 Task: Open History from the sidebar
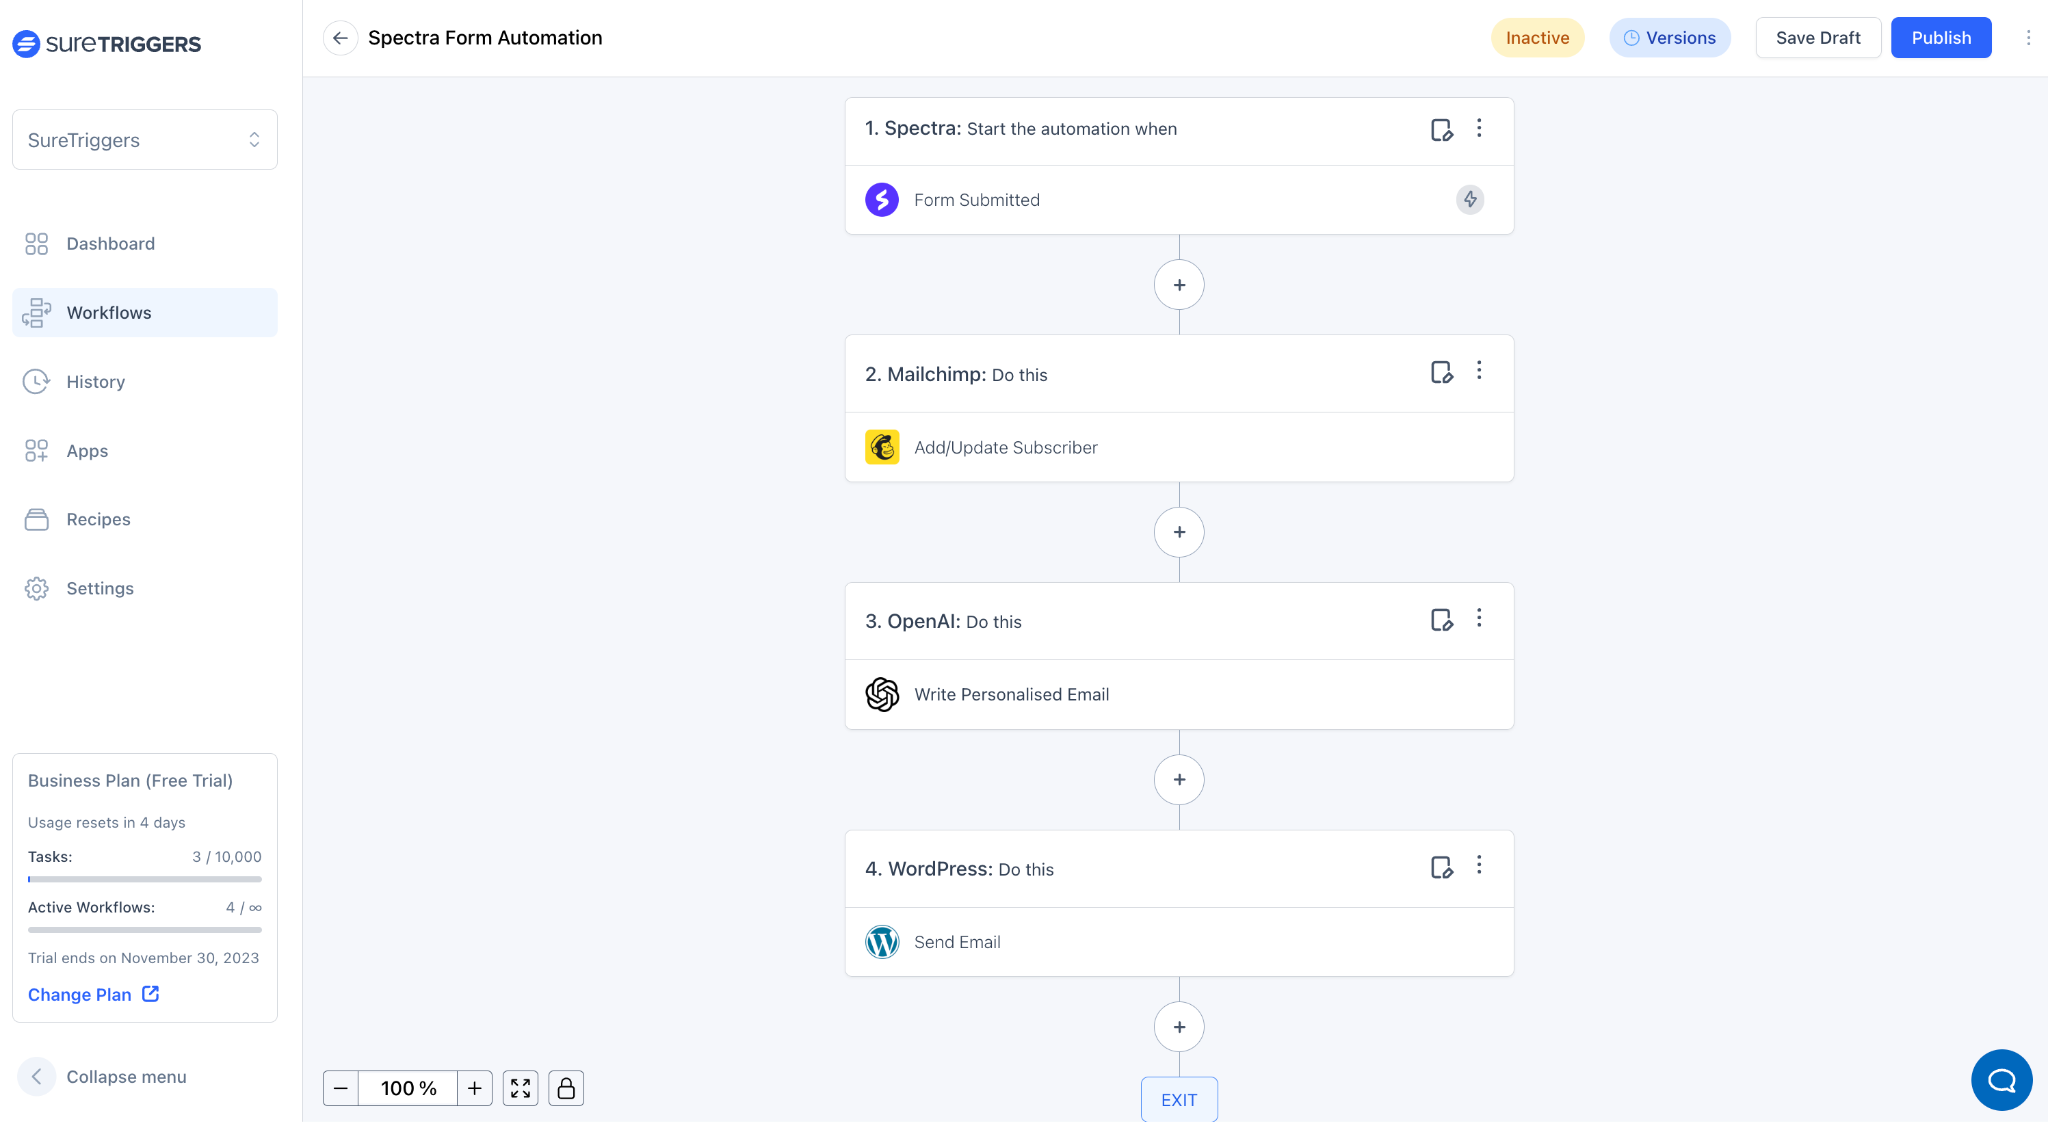95,382
